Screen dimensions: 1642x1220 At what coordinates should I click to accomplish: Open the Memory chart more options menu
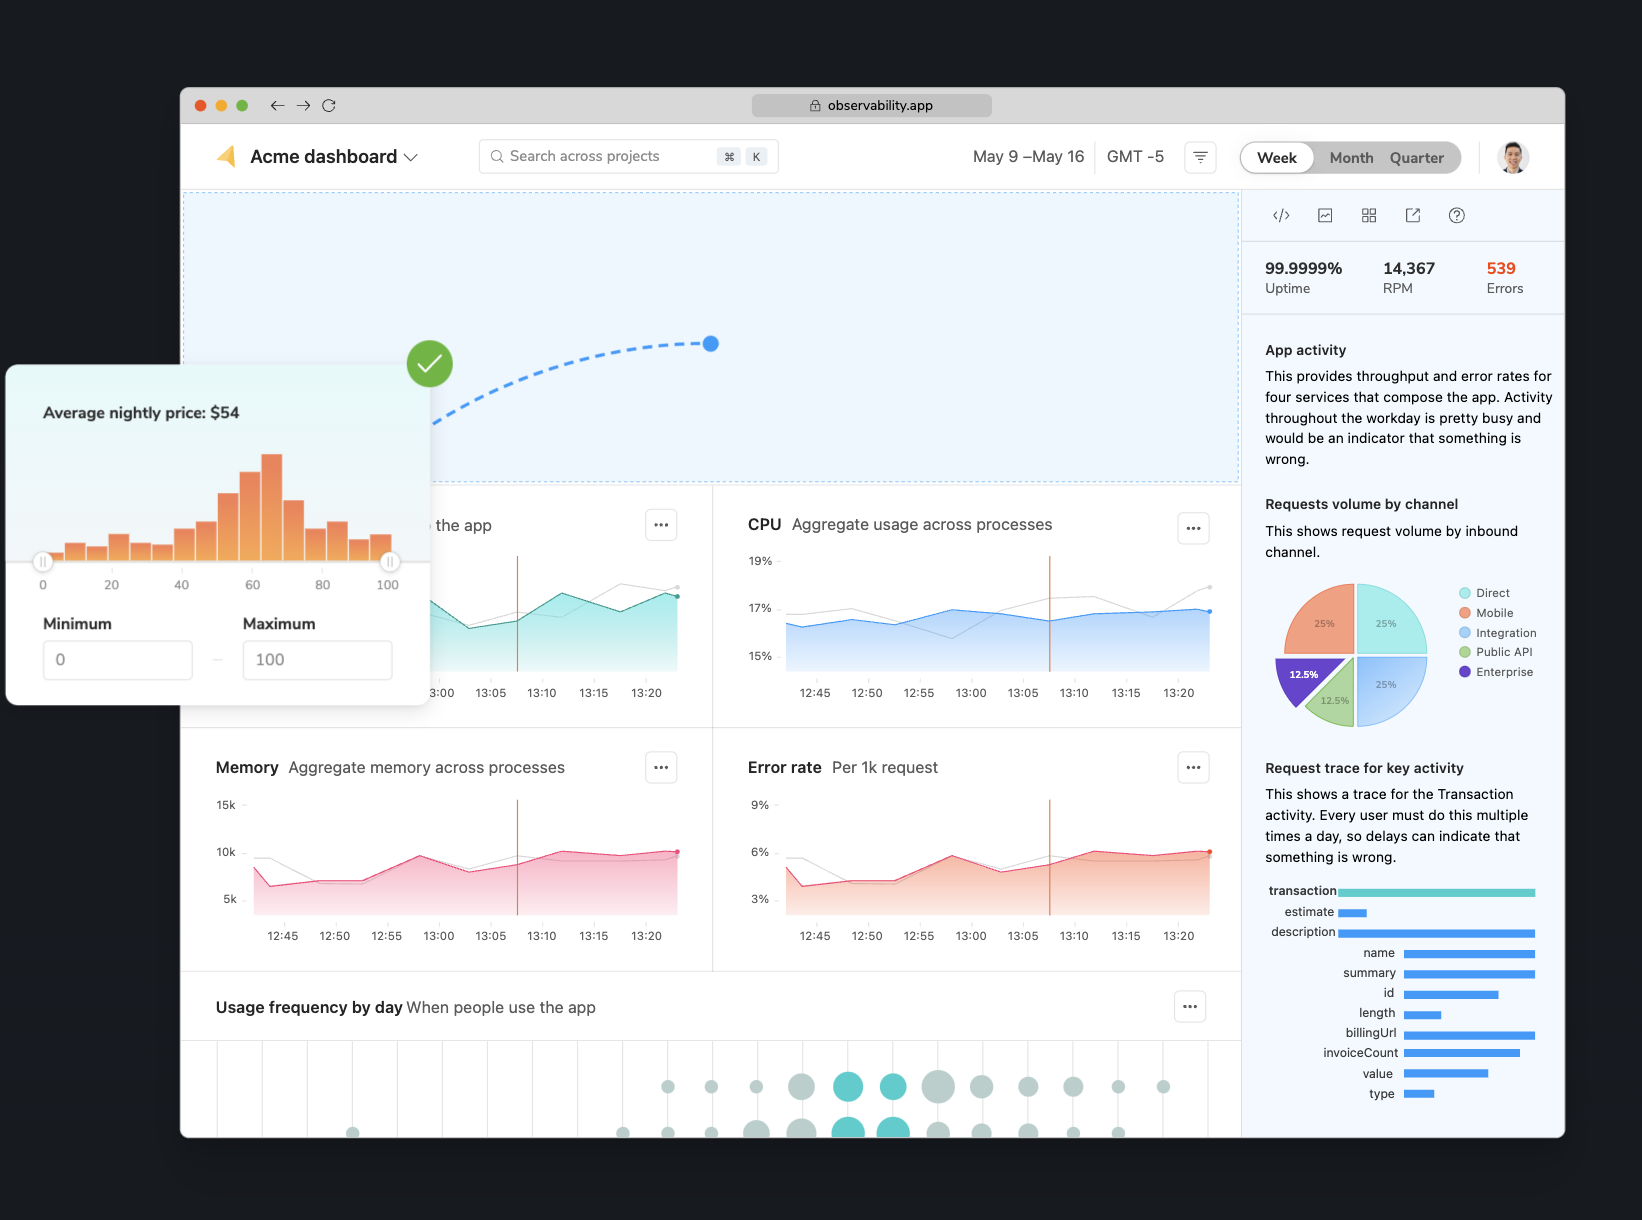[661, 767]
